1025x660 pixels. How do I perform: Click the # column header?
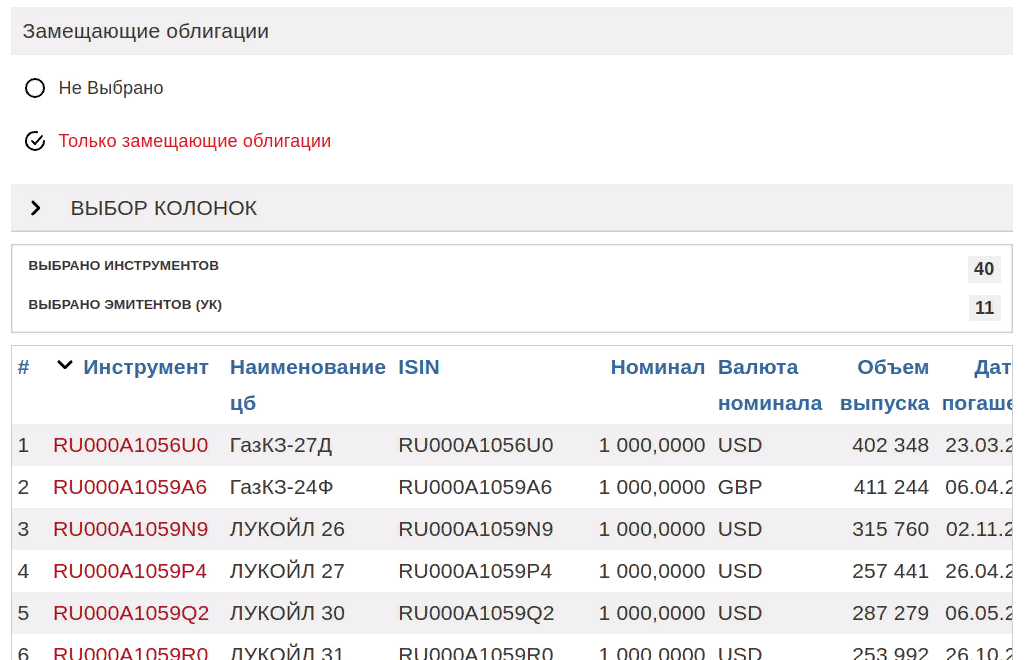[x=23, y=367]
